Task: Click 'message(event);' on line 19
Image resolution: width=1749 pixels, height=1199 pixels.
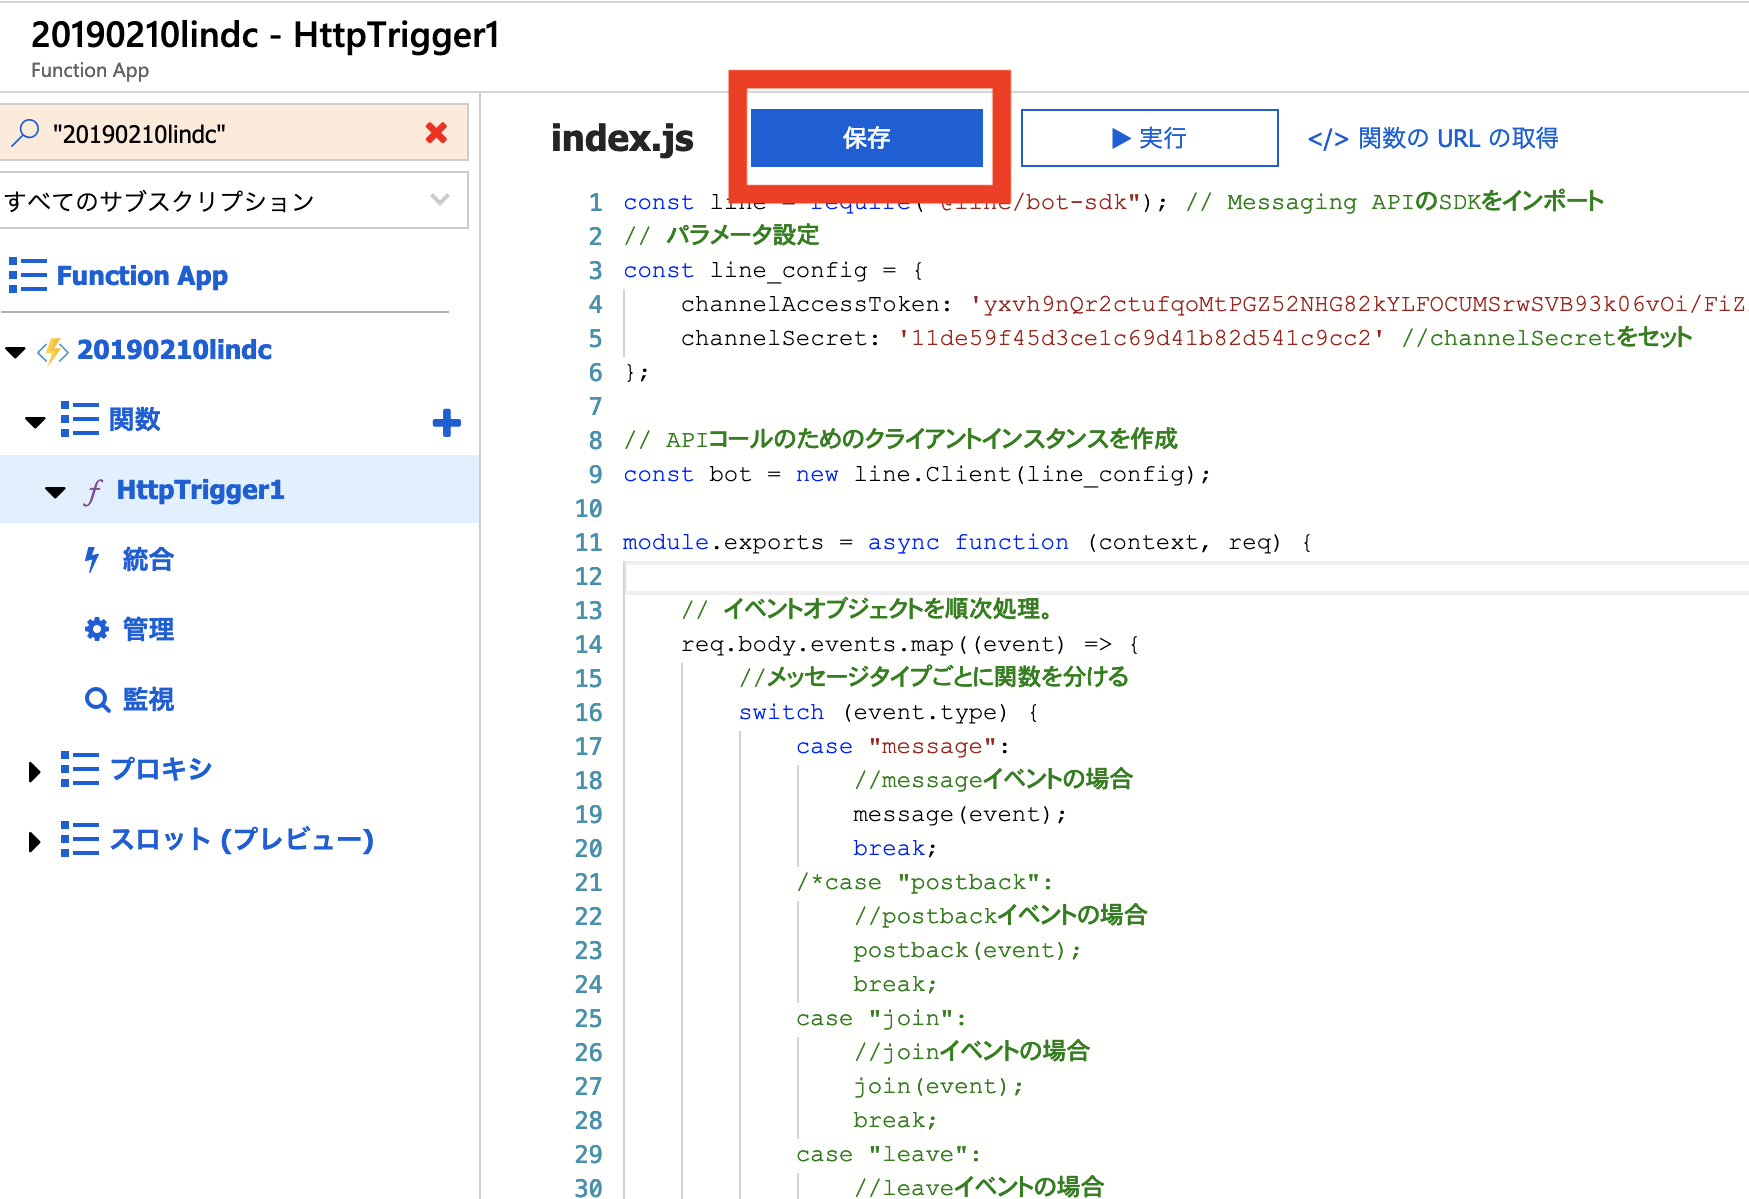Action: coord(960,815)
